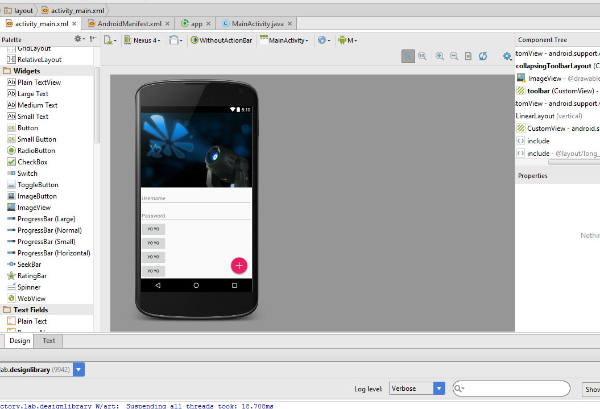600x409 pixels.
Task: Select the ImageView component tree item
Action: 546,77
